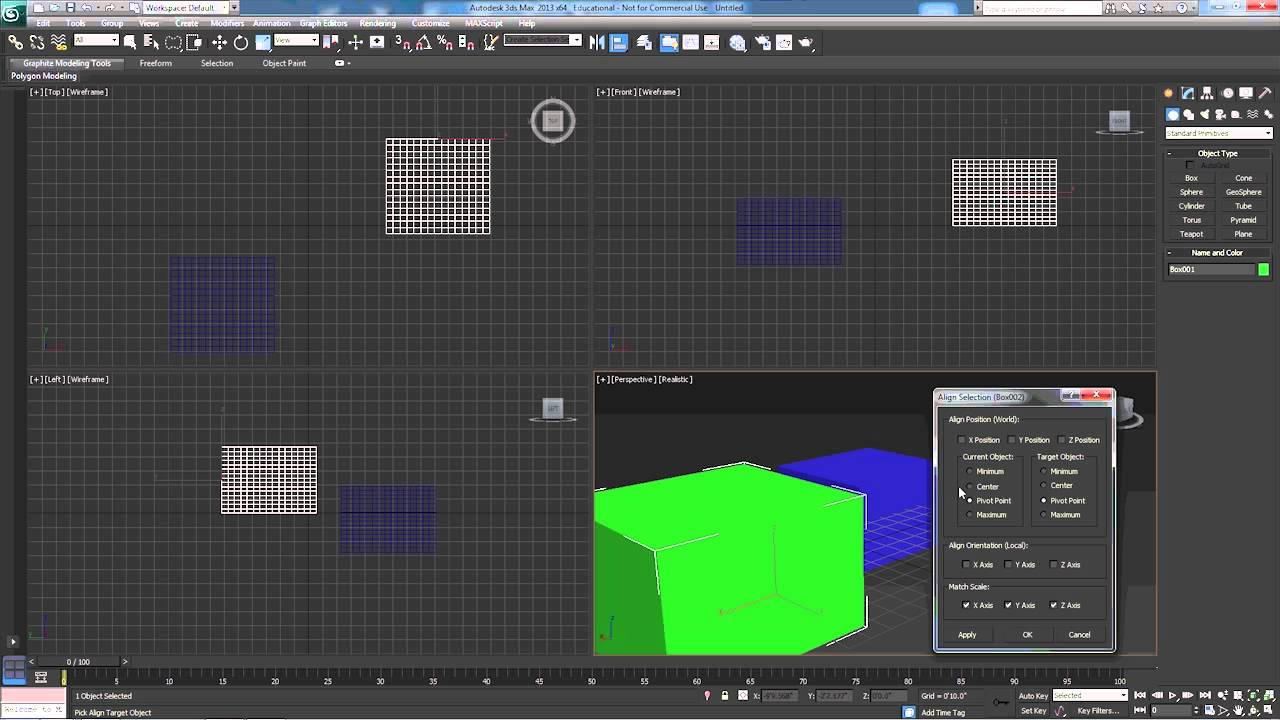The image size is (1280, 720).
Task: Switch to the Object Paint ribbon tab
Action: (x=284, y=63)
